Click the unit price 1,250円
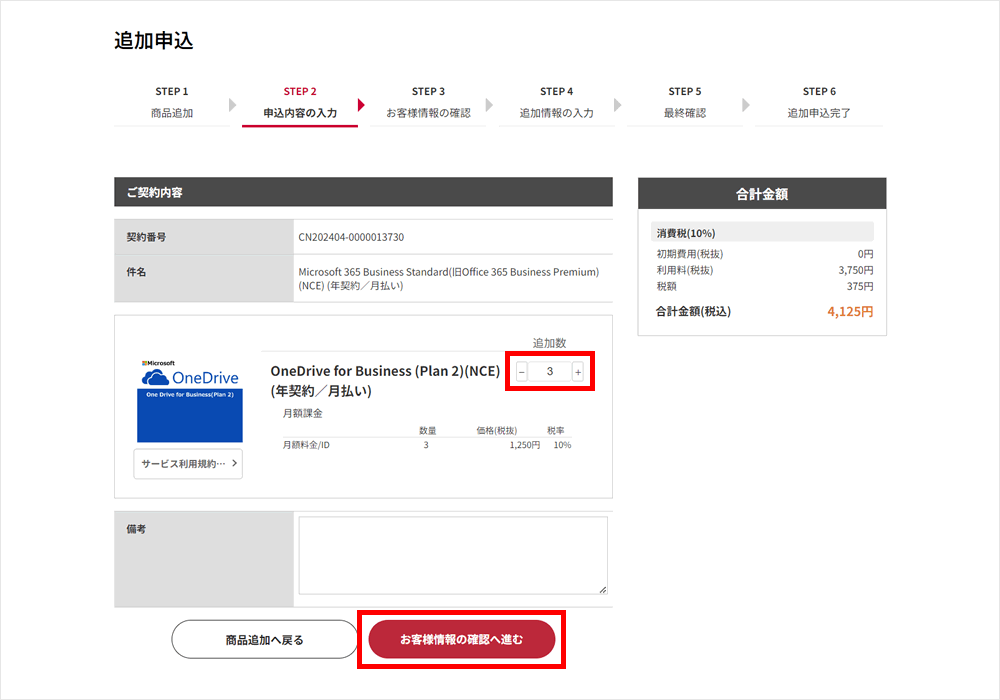The height and width of the screenshot is (700, 1000). point(525,445)
